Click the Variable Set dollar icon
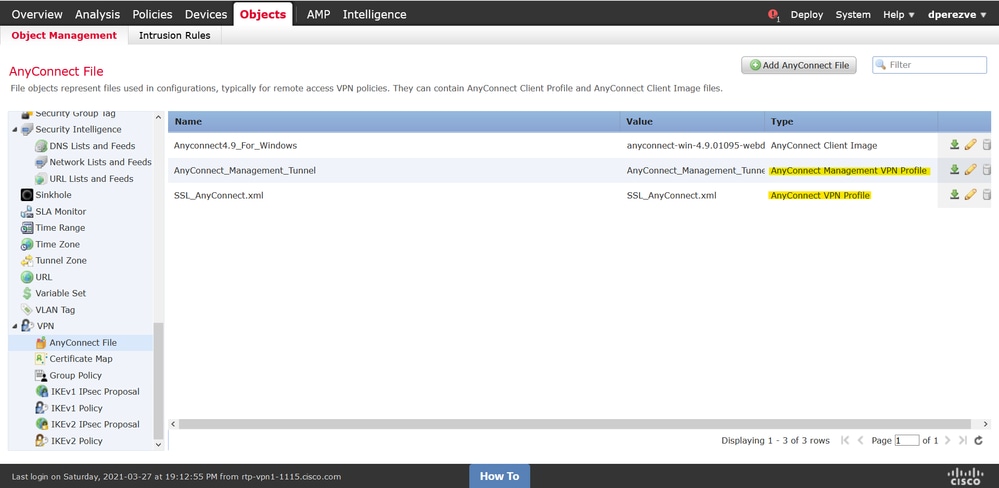This screenshot has width=999, height=488. pyautogui.click(x=27, y=294)
